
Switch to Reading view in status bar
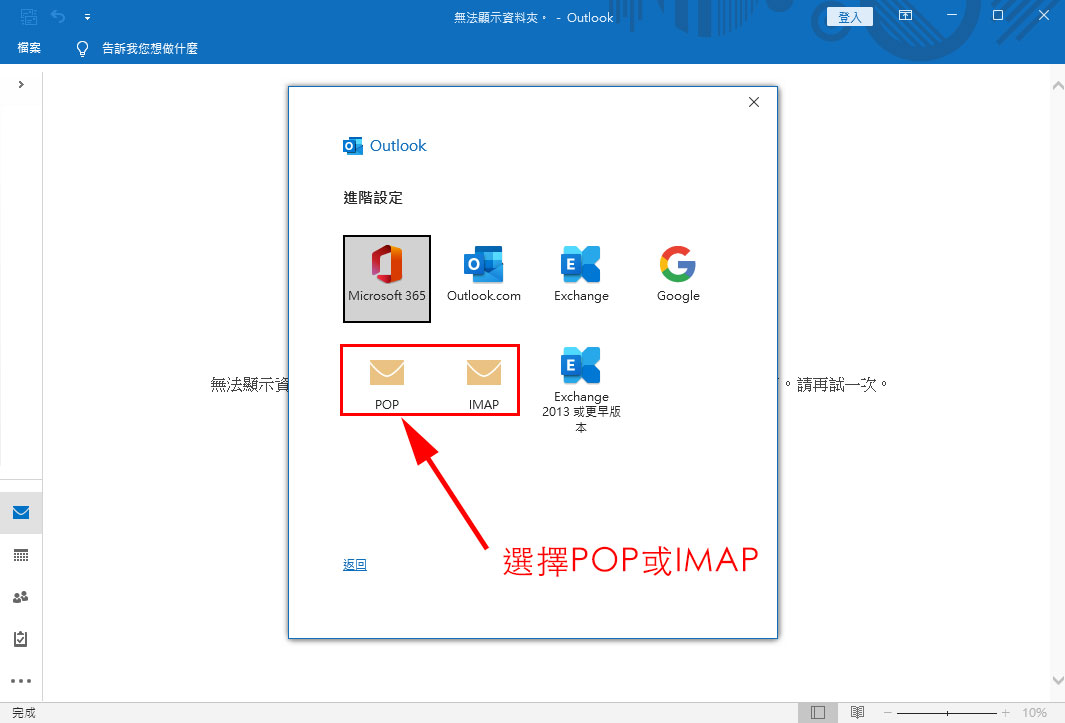pyautogui.click(x=857, y=712)
